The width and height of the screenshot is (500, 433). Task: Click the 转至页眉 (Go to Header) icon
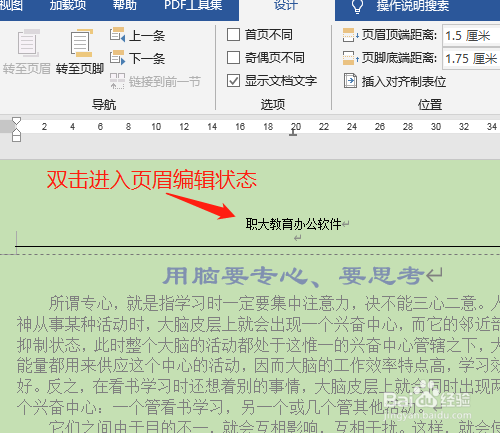(x=28, y=43)
